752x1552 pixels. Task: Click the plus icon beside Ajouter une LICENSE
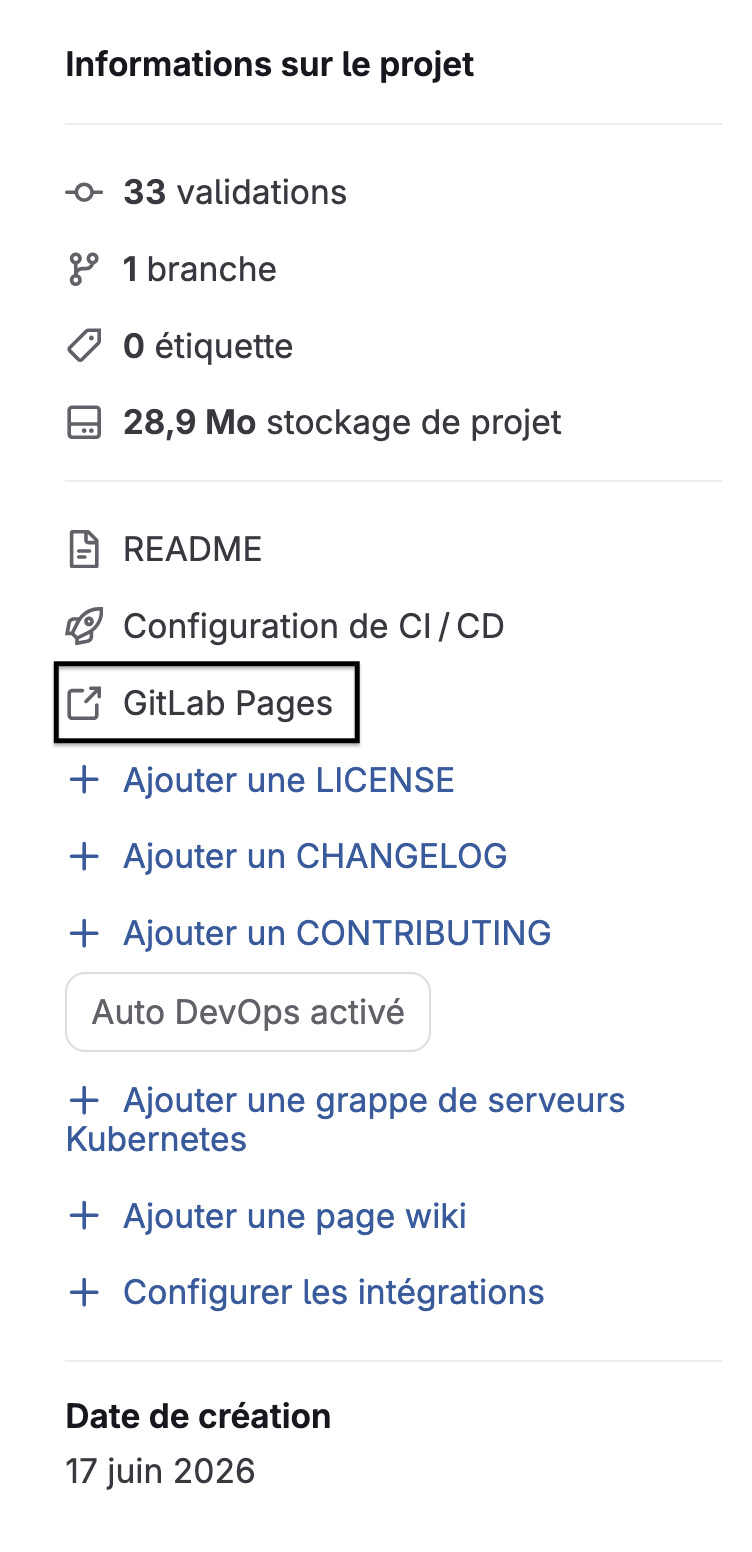coord(84,780)
